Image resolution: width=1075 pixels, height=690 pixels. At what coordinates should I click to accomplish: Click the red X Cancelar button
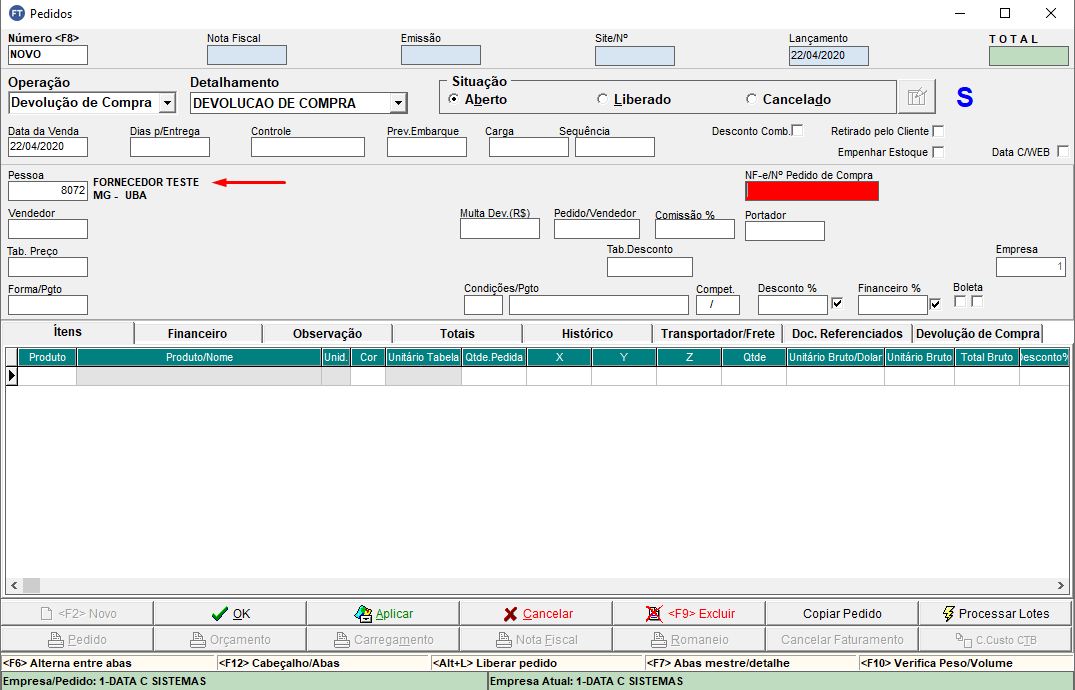click(x=536, y=613)
